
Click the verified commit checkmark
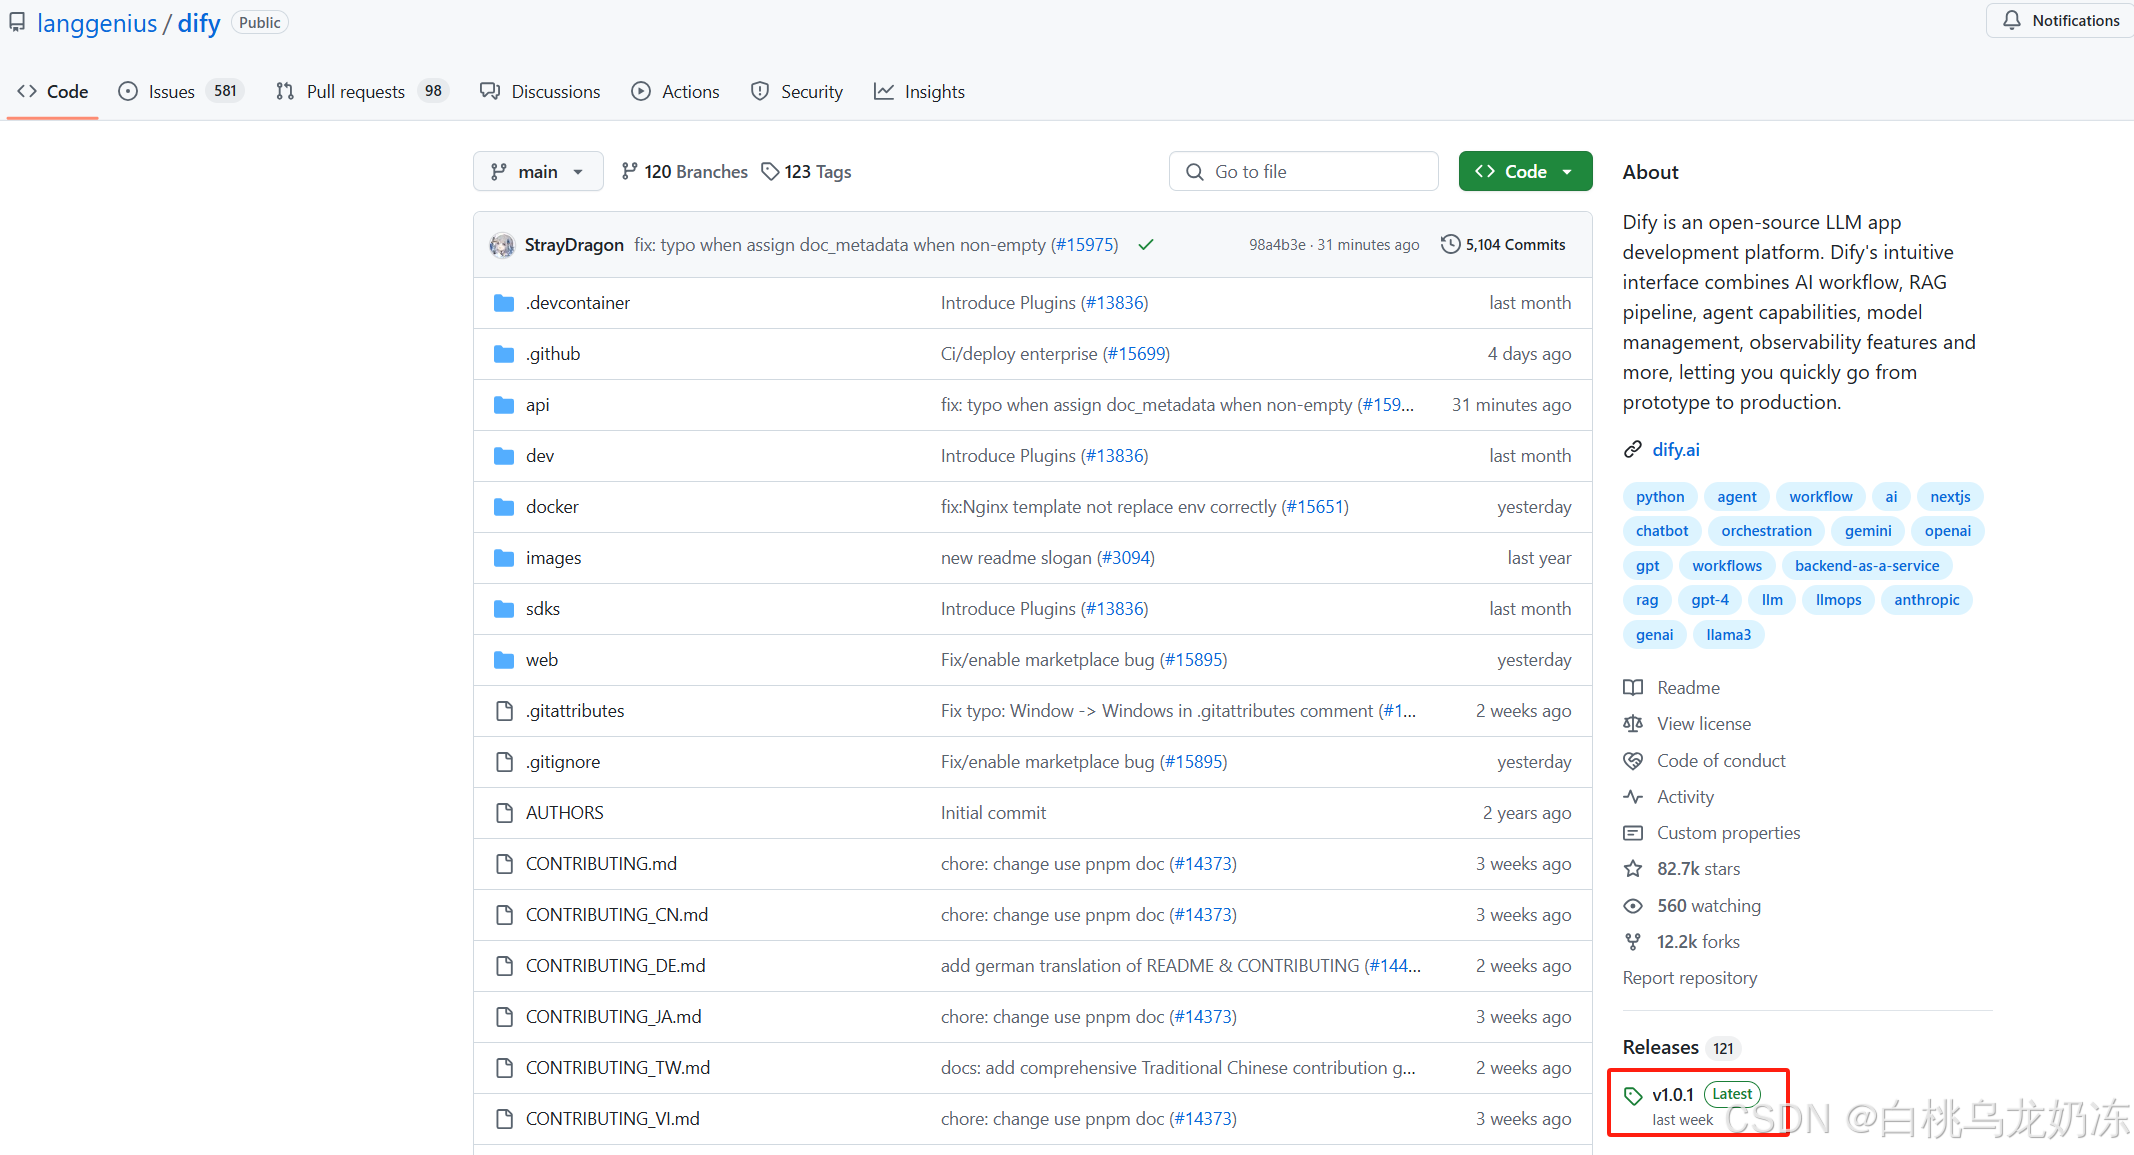1146,244
